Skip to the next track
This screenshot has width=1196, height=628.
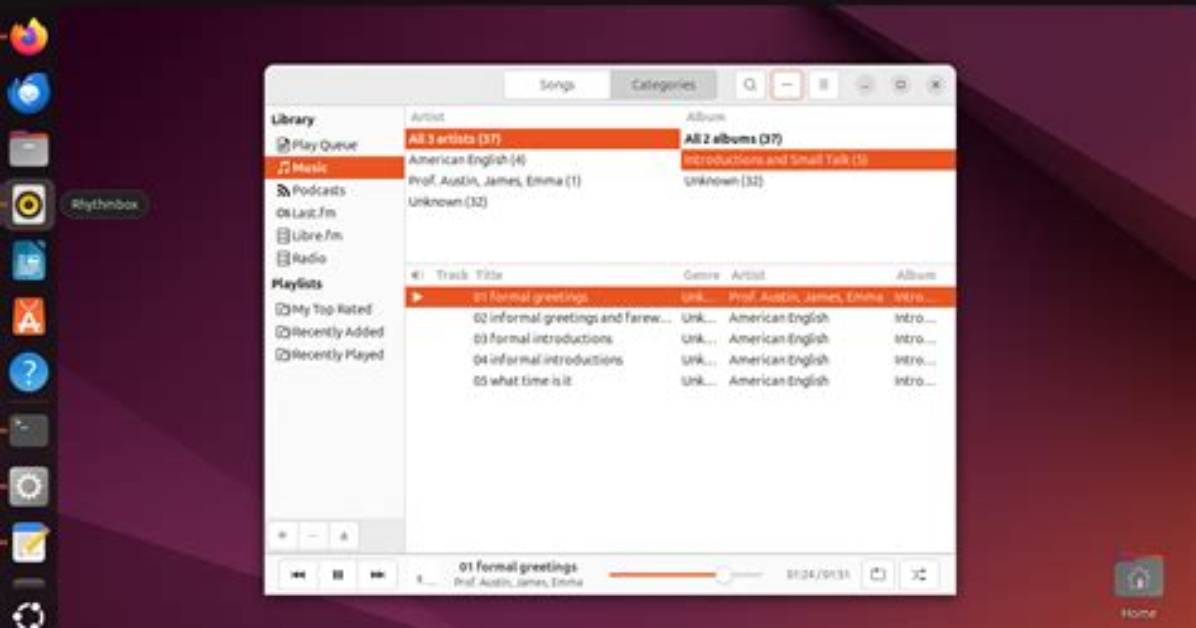click(x=378, y=575)
